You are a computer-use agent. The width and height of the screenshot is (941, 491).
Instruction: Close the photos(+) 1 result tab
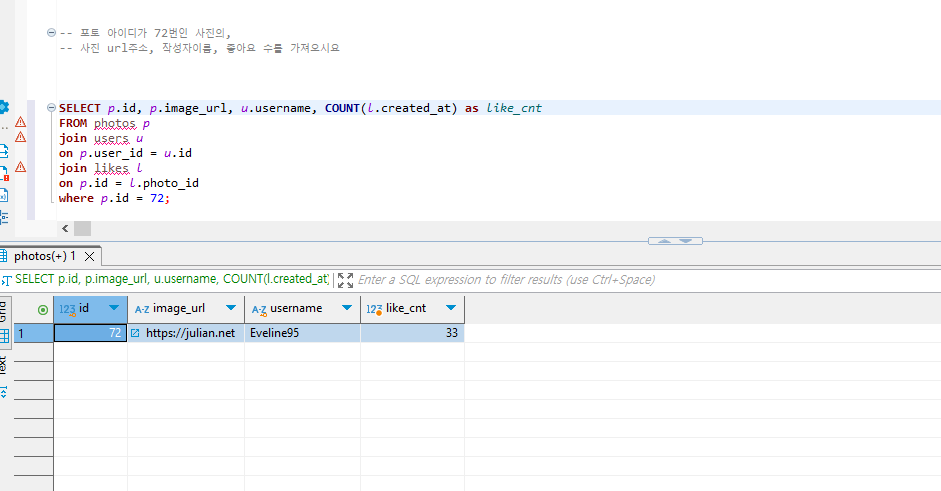(x=89, y=256)
